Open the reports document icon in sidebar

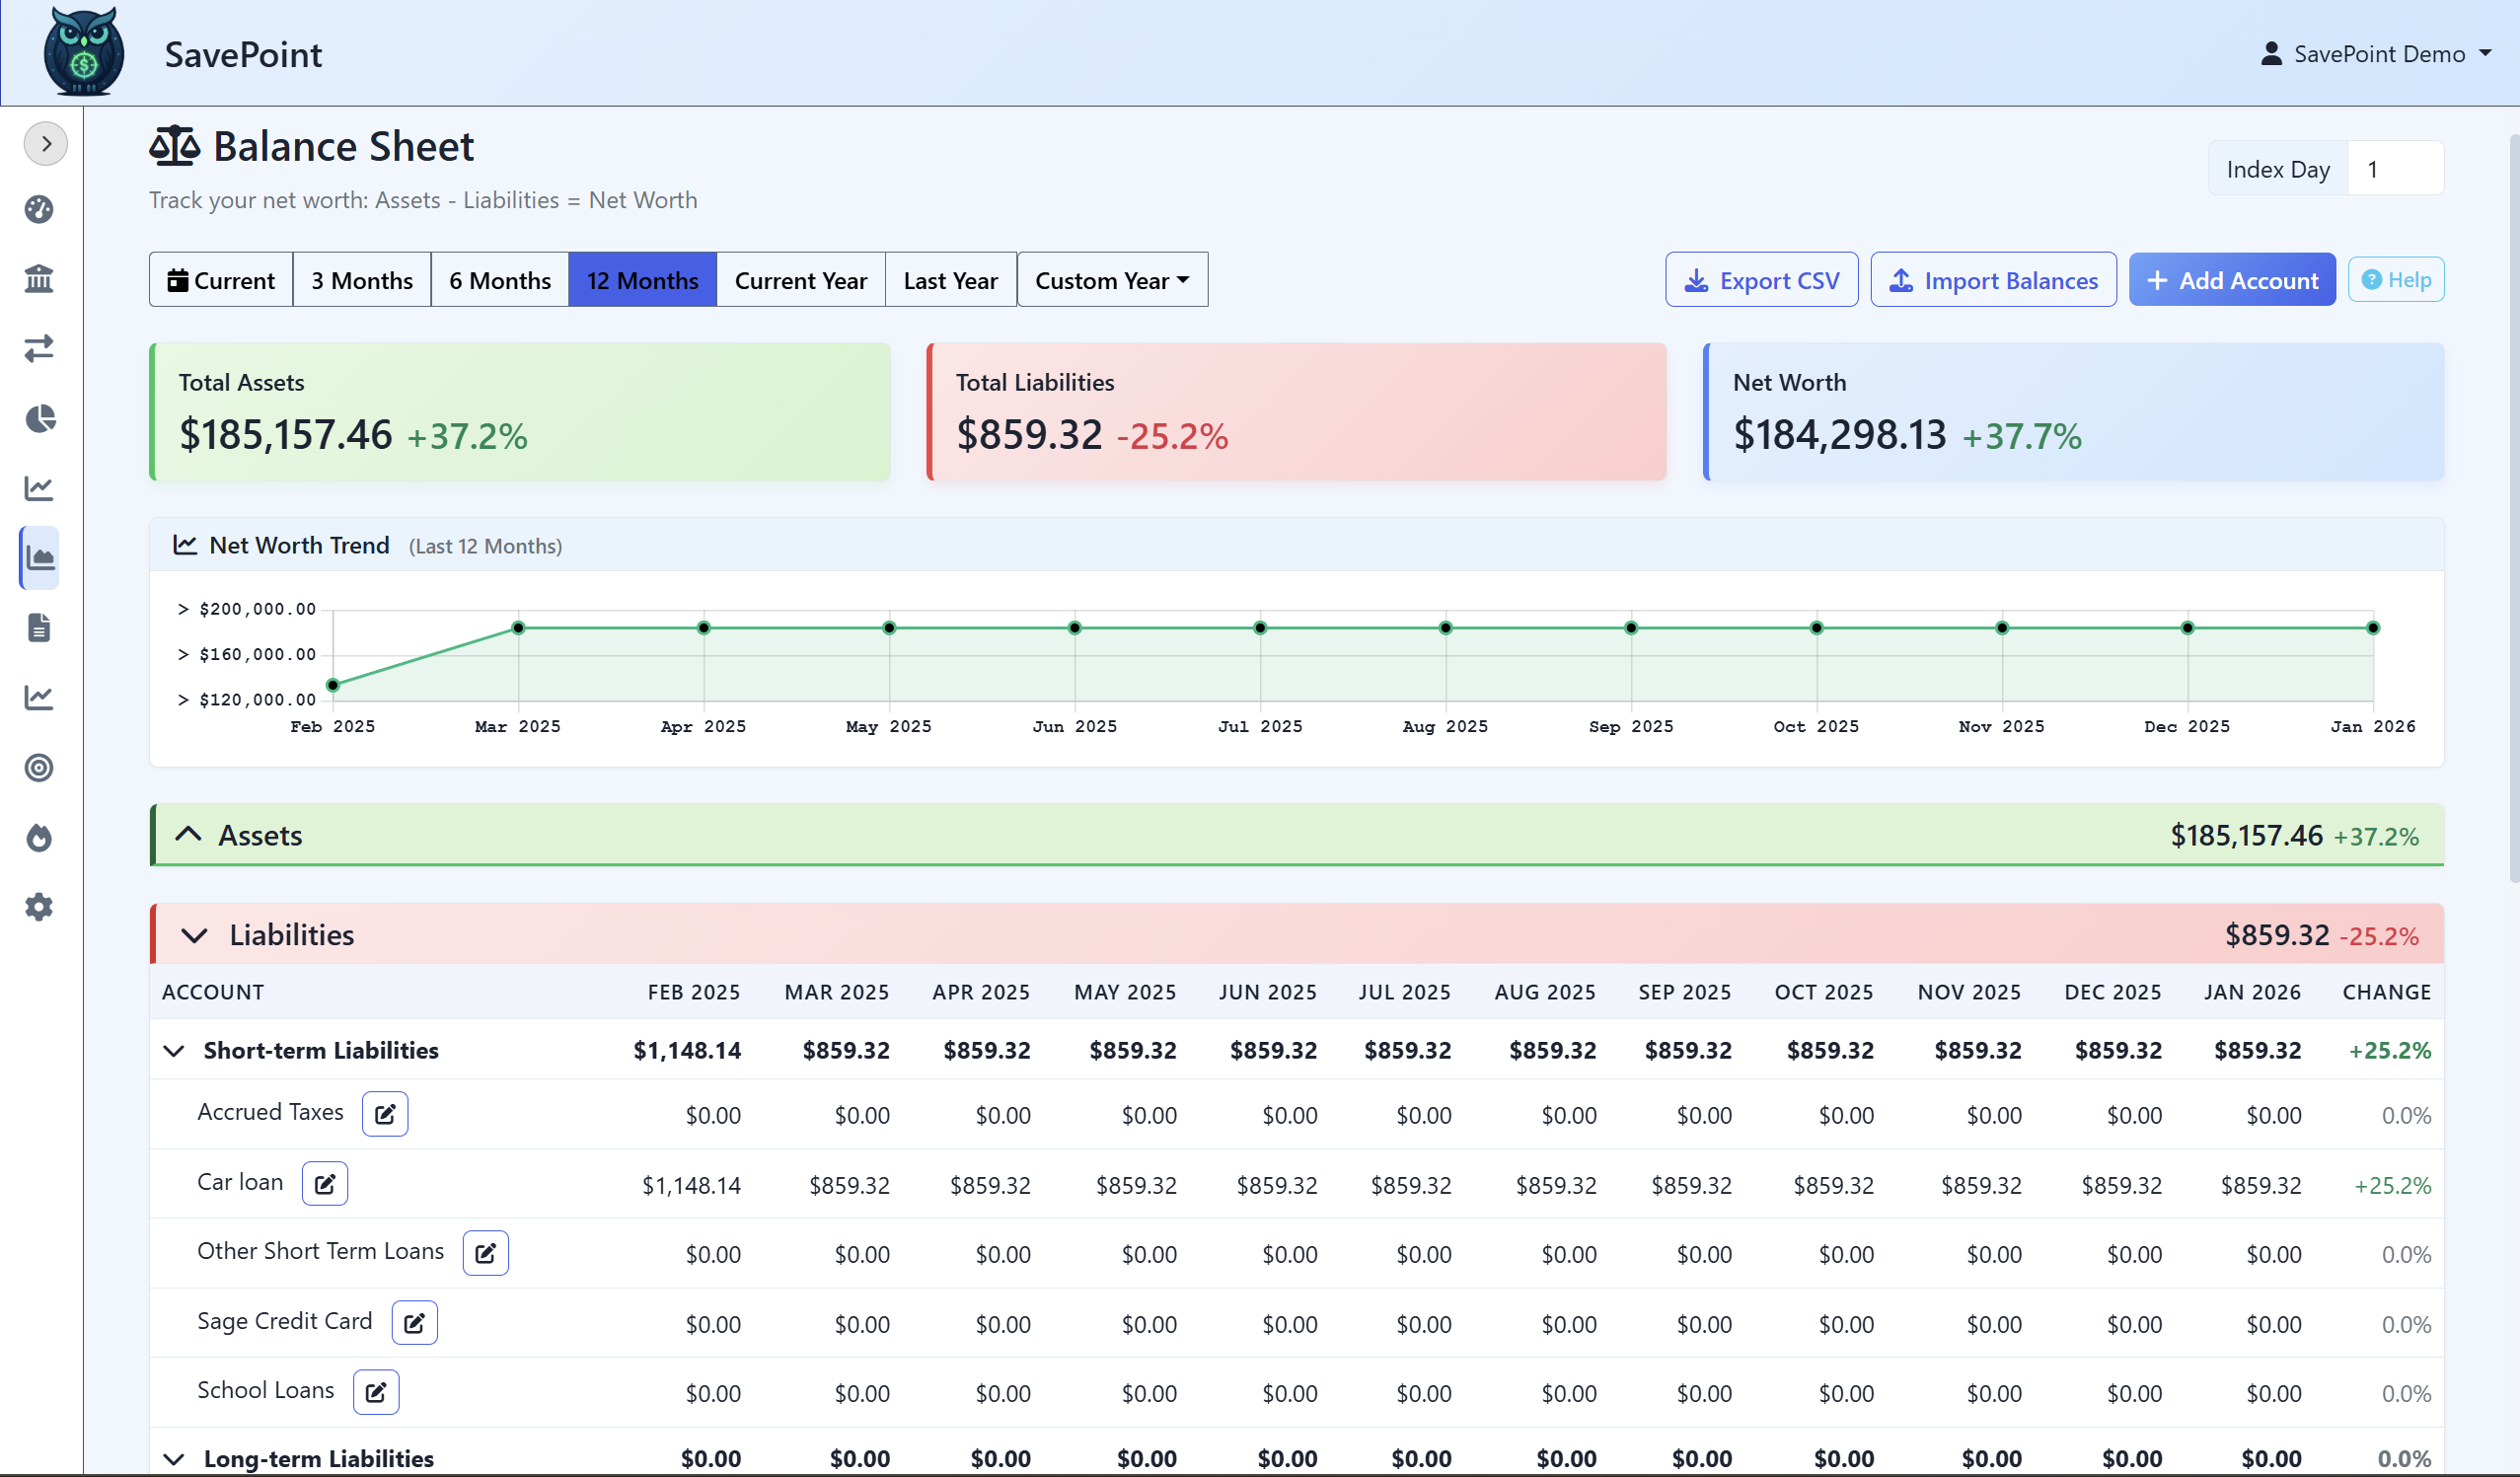[39, 628]
